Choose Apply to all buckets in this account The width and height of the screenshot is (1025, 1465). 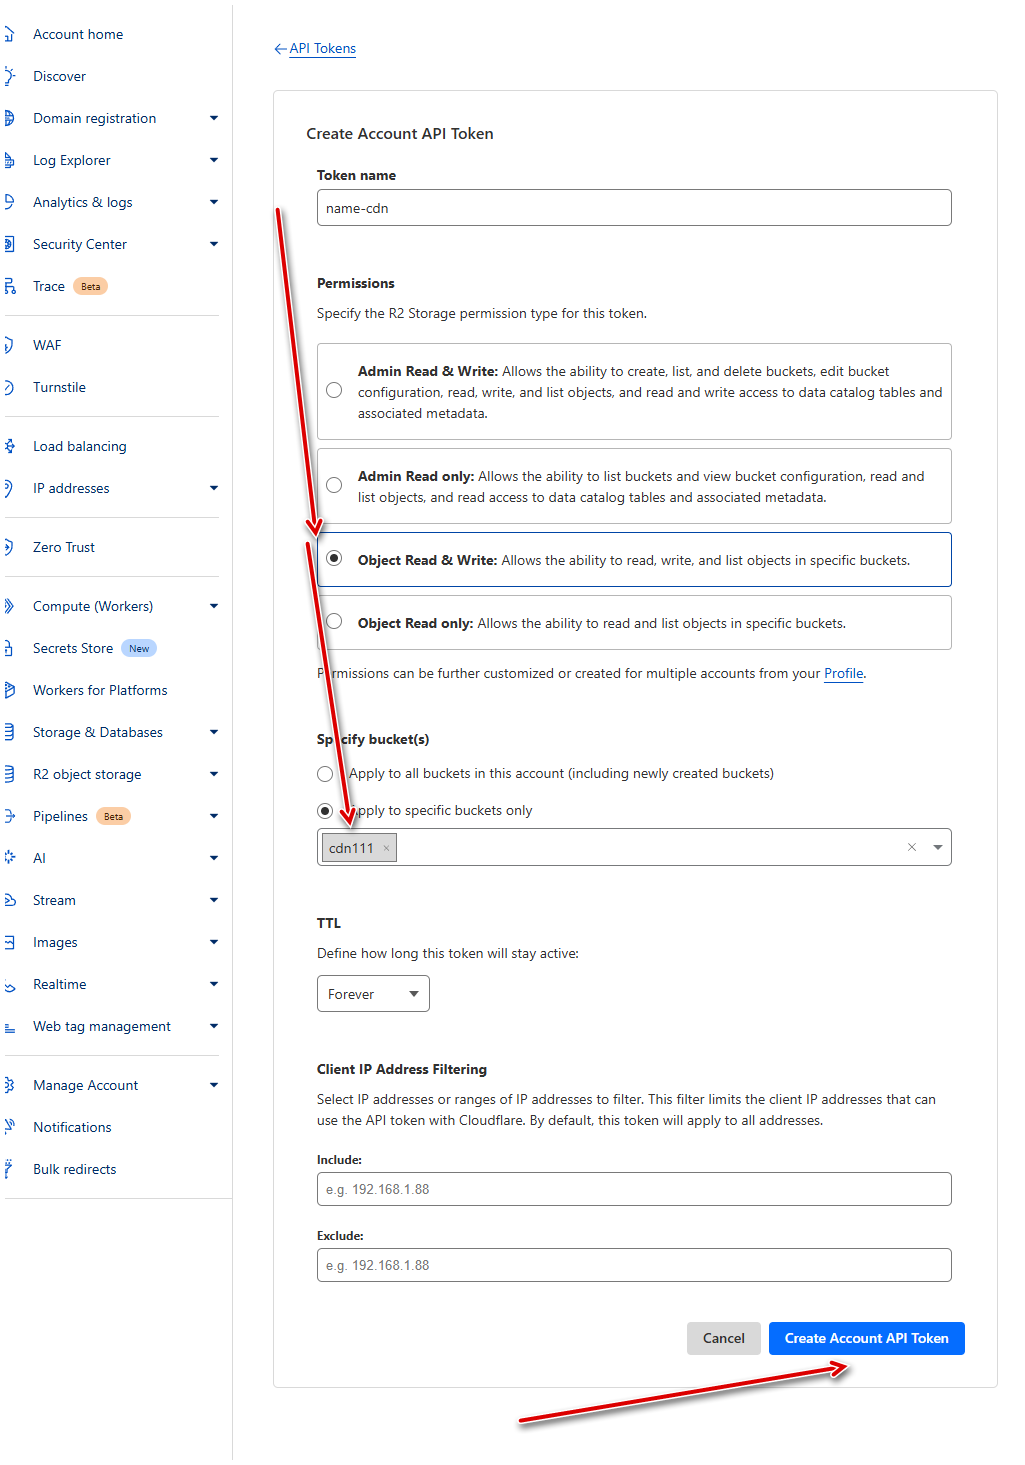pos(325,774)
